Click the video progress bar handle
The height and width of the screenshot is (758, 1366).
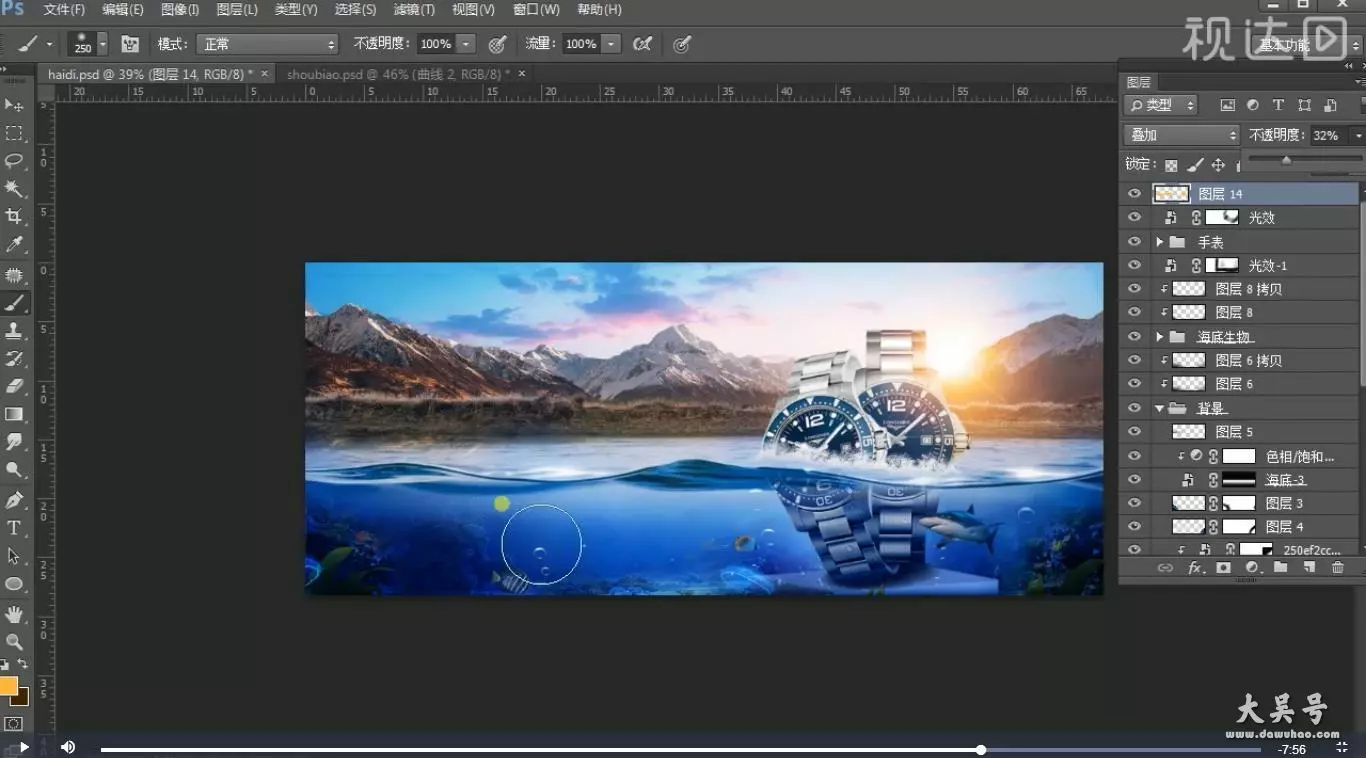click(981, 749)
